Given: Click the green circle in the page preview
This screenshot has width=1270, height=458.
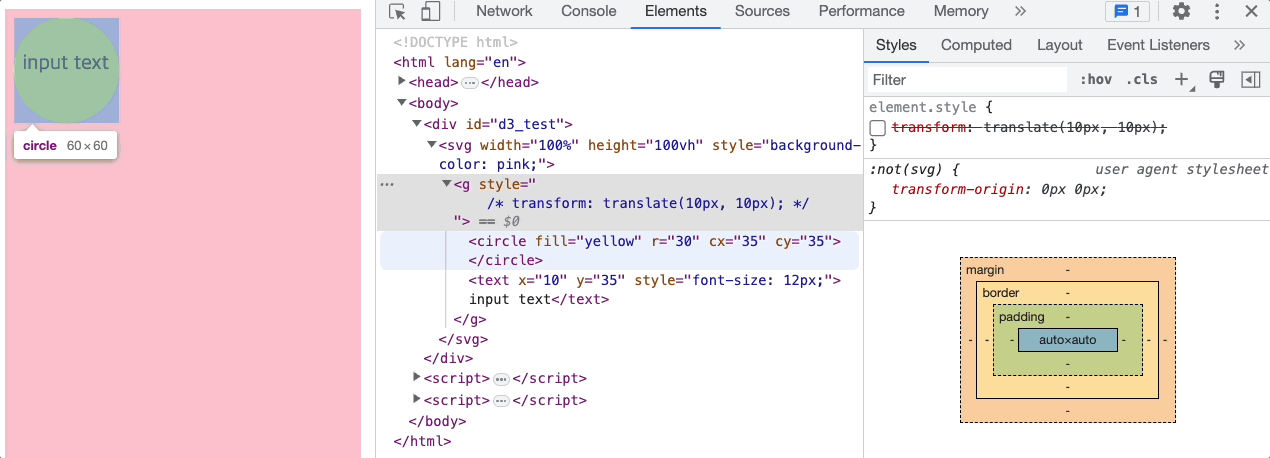Looking at the screenshot, I should coord(67,71).
